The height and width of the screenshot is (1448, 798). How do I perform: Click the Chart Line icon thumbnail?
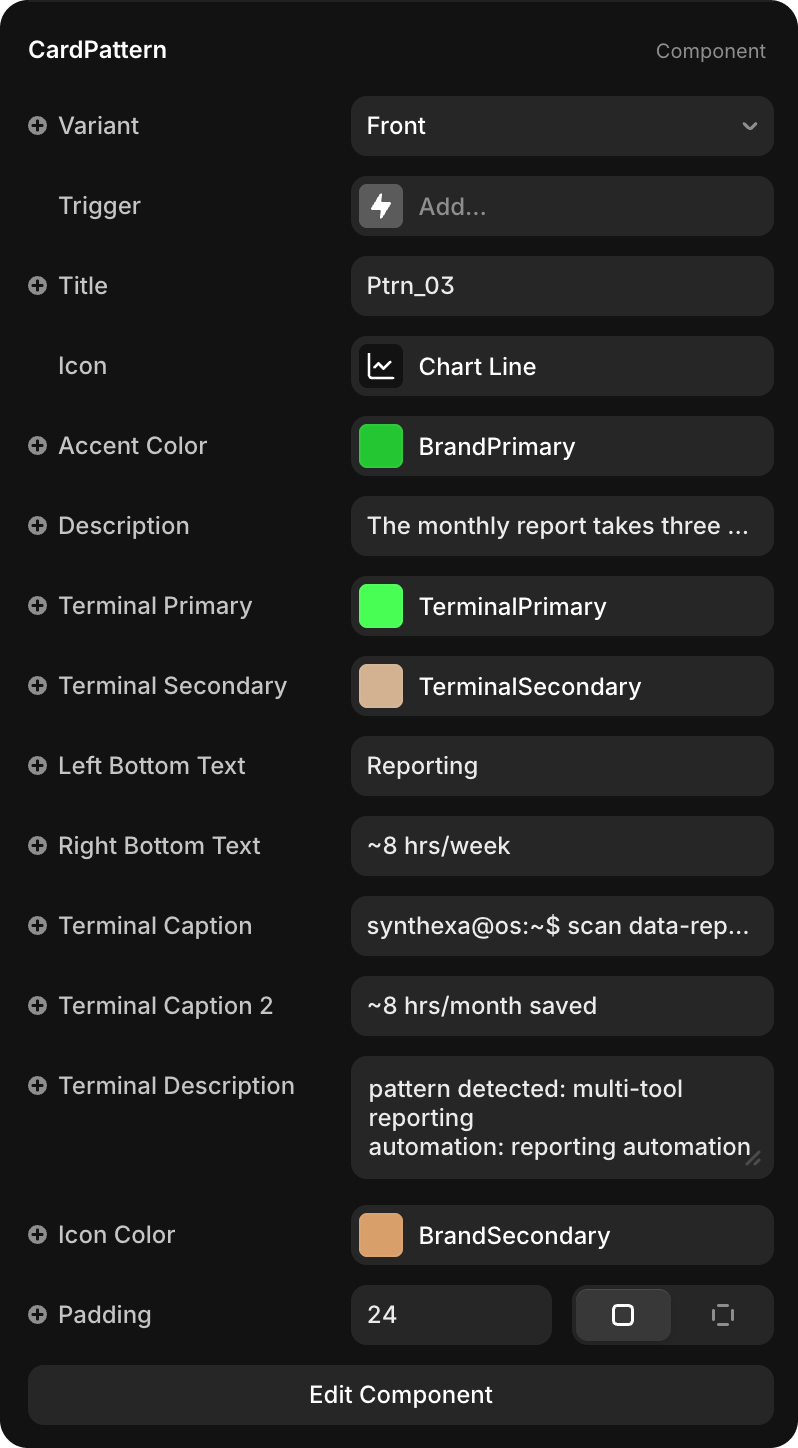click(x=381, y=366)
